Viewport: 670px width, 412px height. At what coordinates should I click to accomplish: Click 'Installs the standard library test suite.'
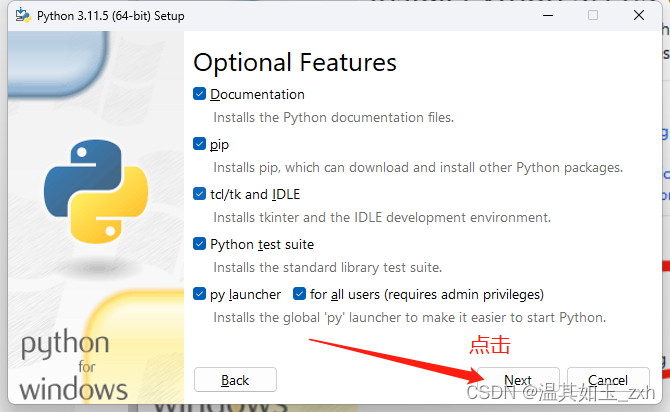(327, 267)
